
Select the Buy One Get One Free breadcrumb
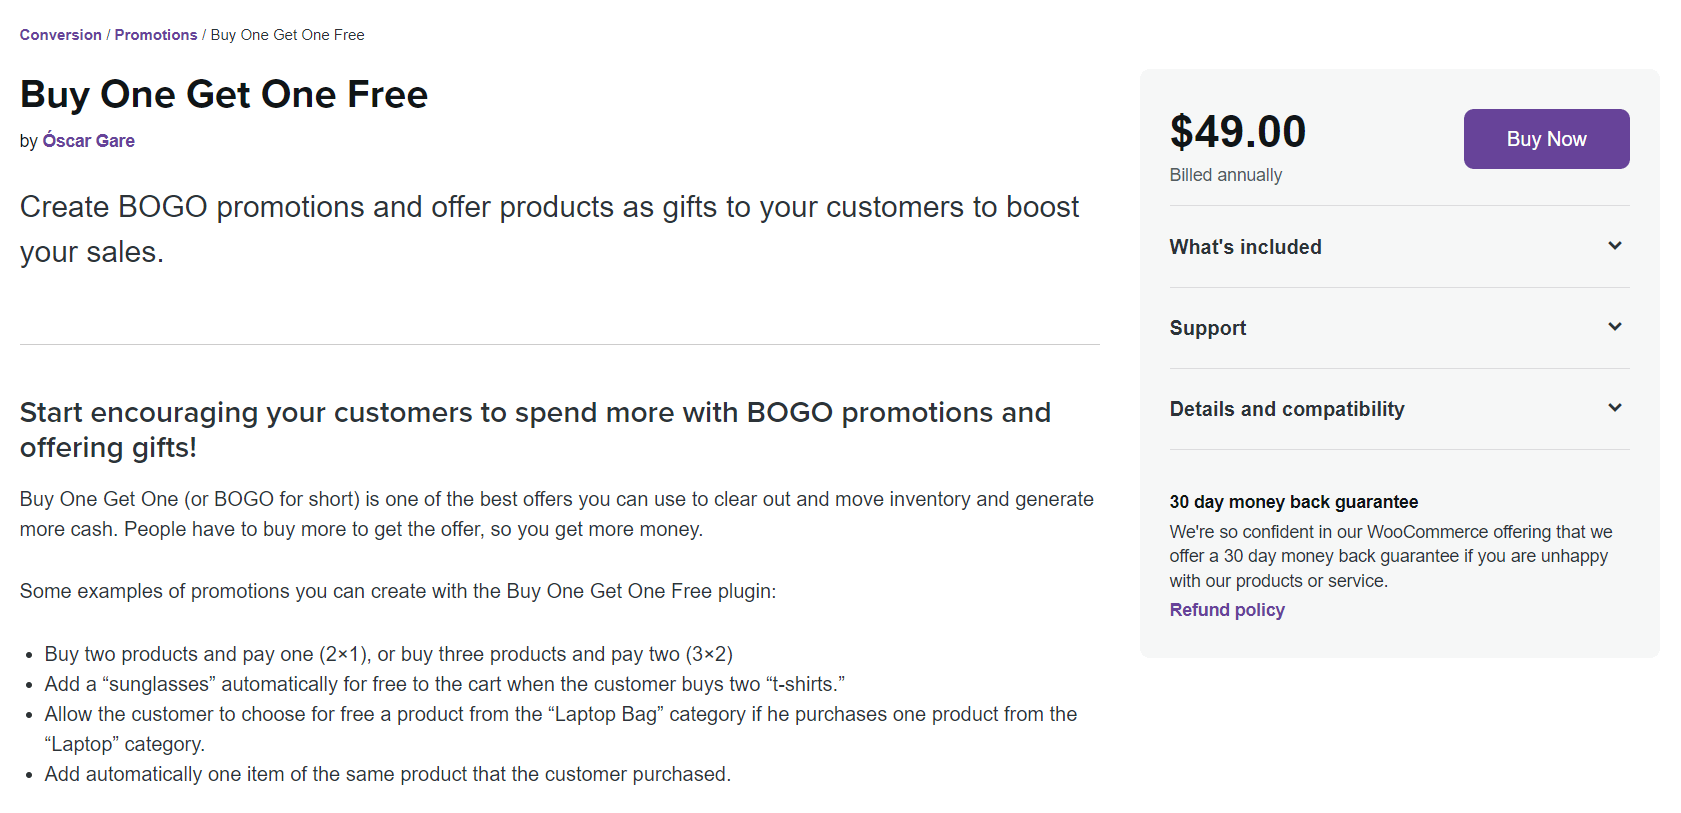[x=287, y=34]
